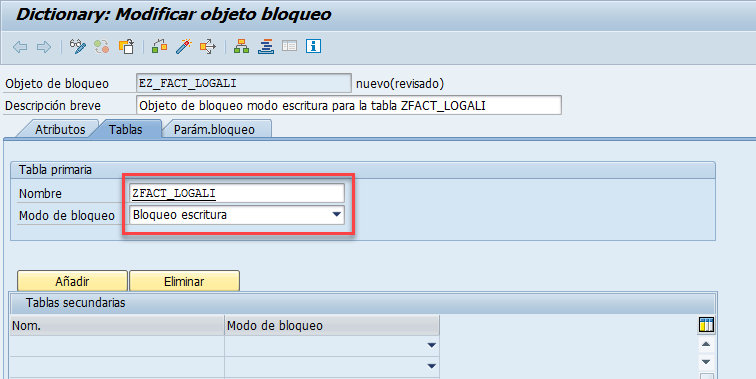Click the 'Modo de bloqueo' label in Tabla primaria
The height and width of the screenshot is (379, 756).
(x=67, y=216)
